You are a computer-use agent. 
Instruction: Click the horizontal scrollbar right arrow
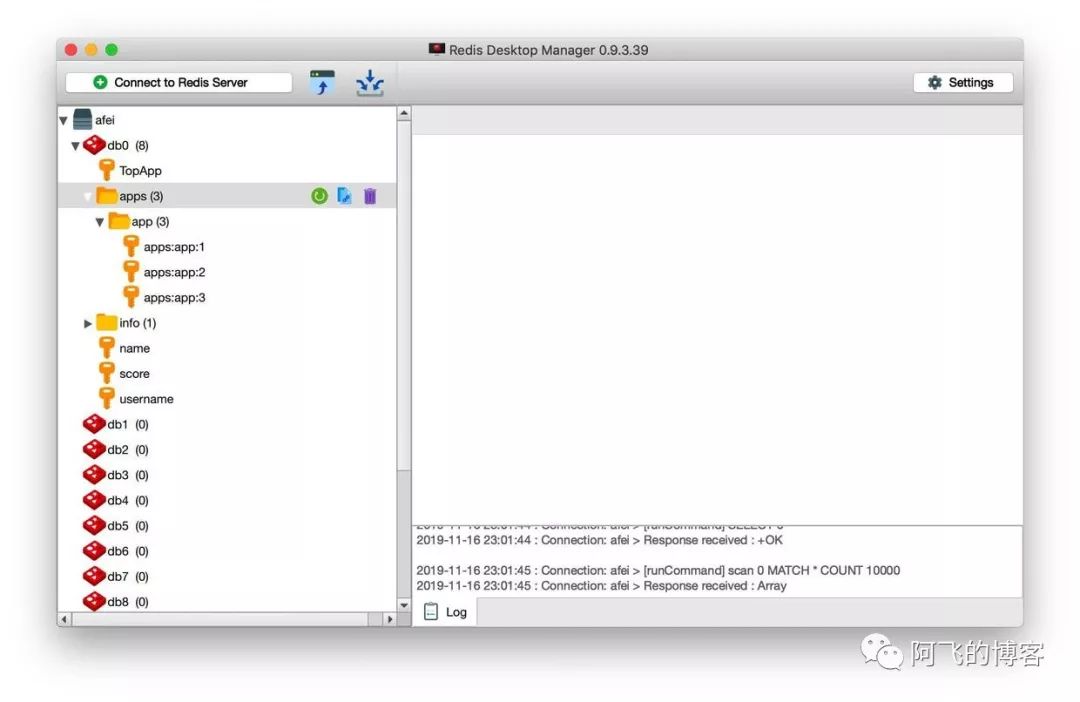pyautogui.click(x=390, y=619)
